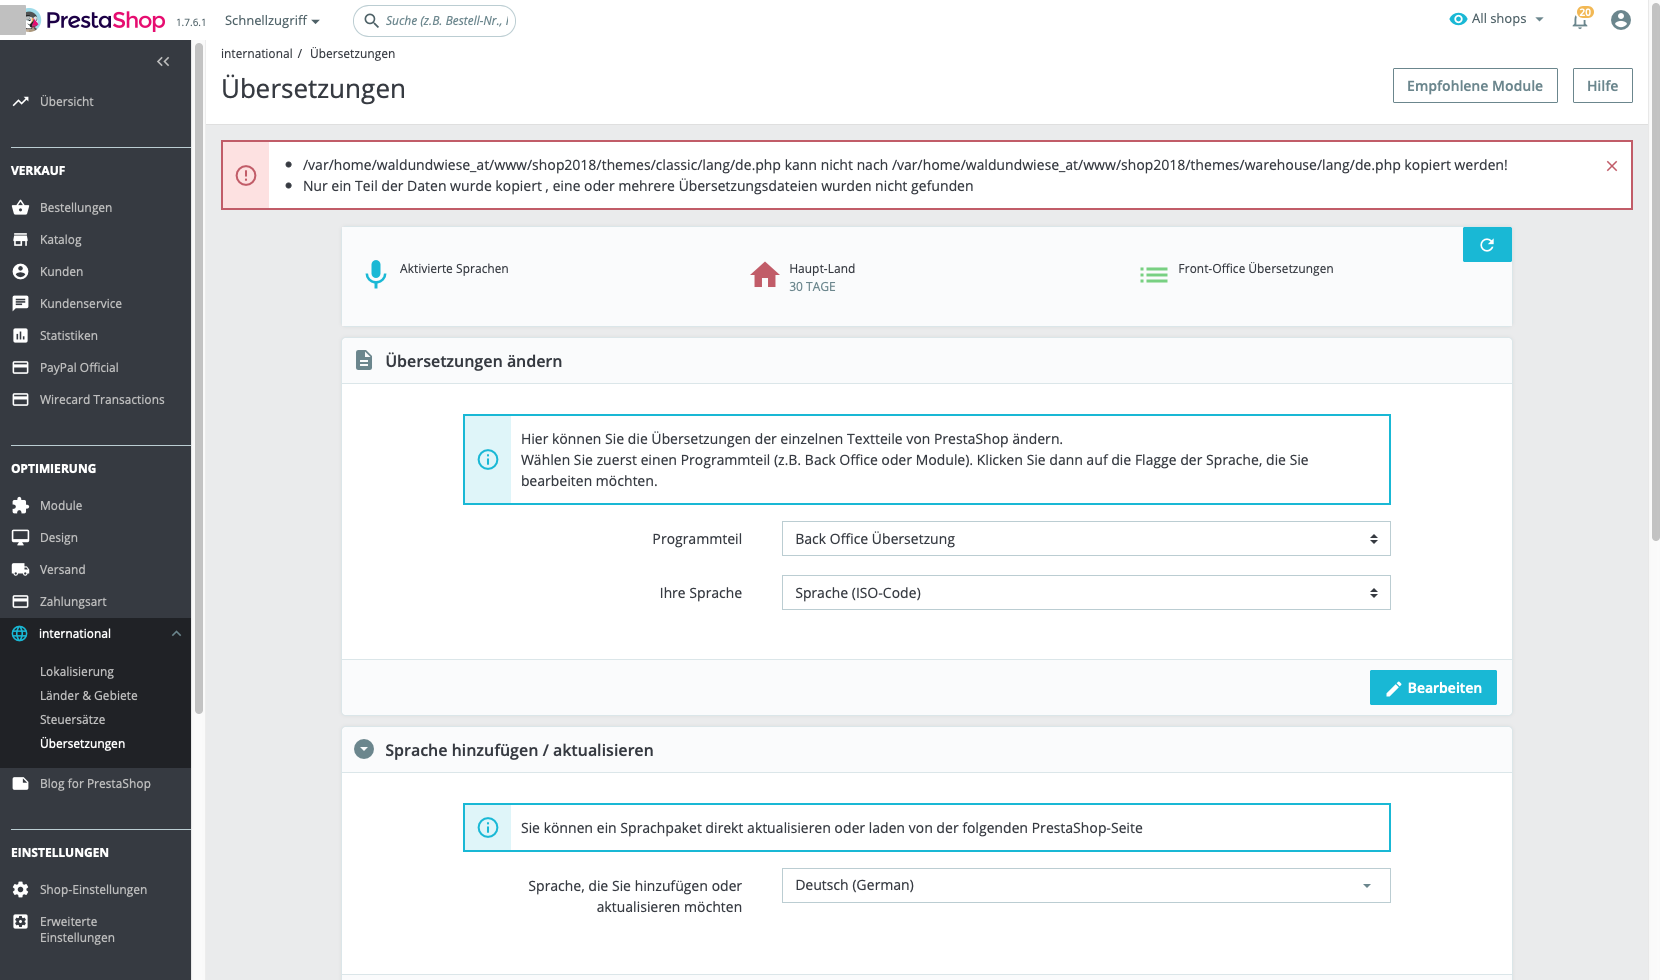Collapse the Sprache hinzufügen section
Screen dimensions: 1660x980
364,750
